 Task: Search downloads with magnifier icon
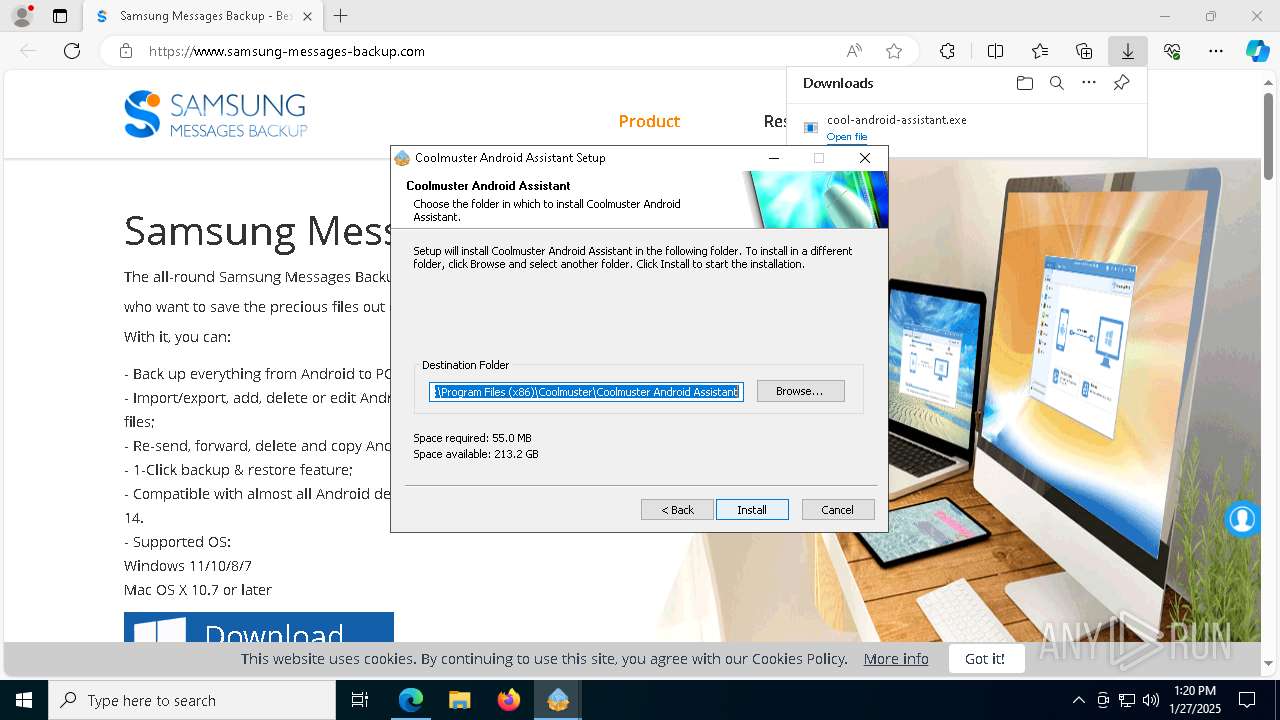pyautogui.click(x=1056, y=83)
